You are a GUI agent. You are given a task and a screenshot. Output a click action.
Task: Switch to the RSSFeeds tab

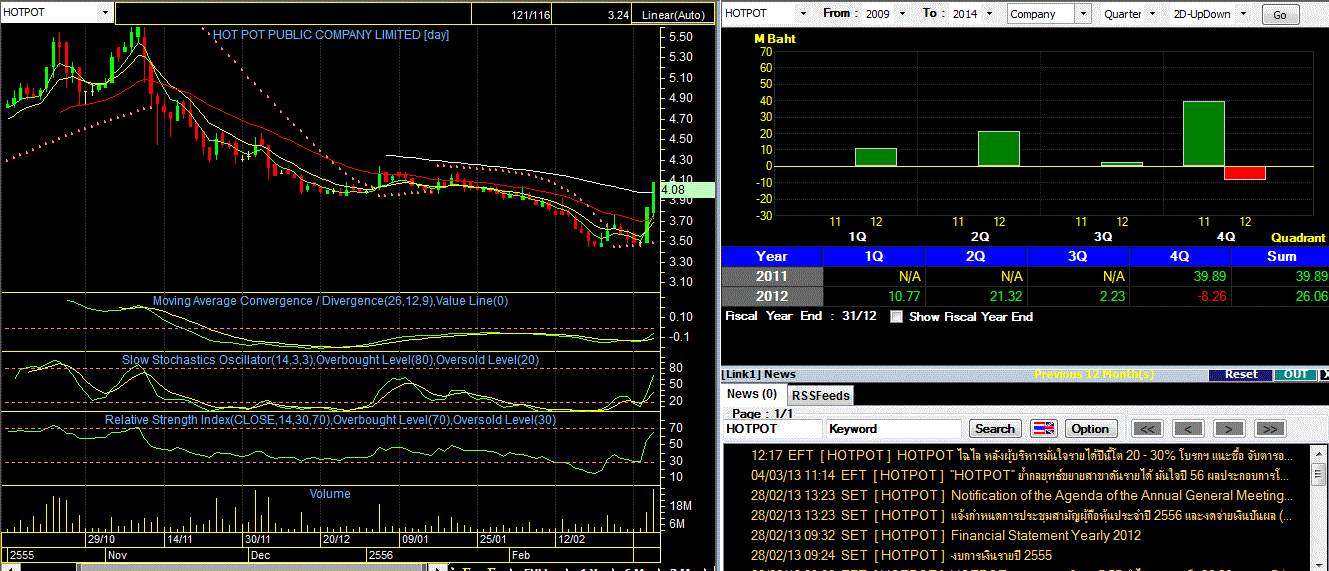820,395
